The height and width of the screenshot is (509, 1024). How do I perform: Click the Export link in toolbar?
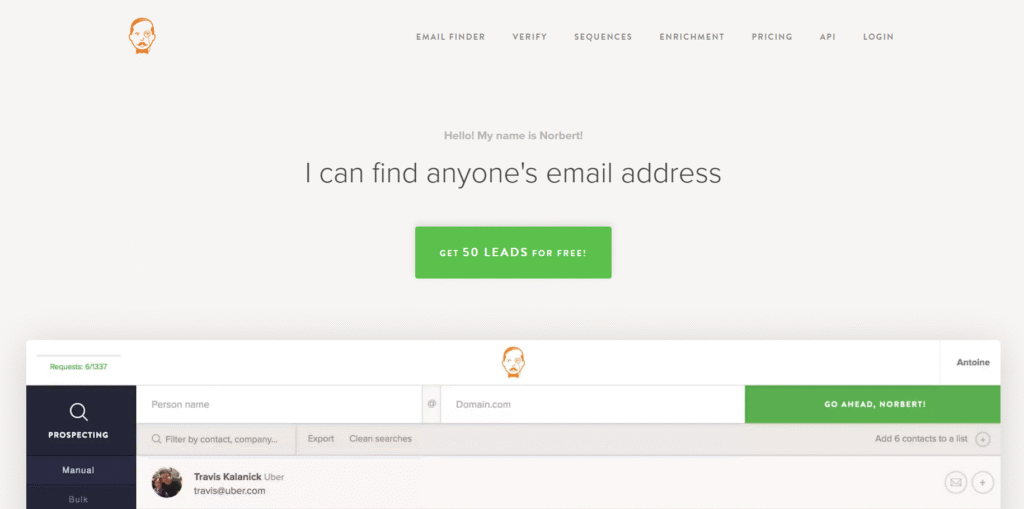pos(321,439)
